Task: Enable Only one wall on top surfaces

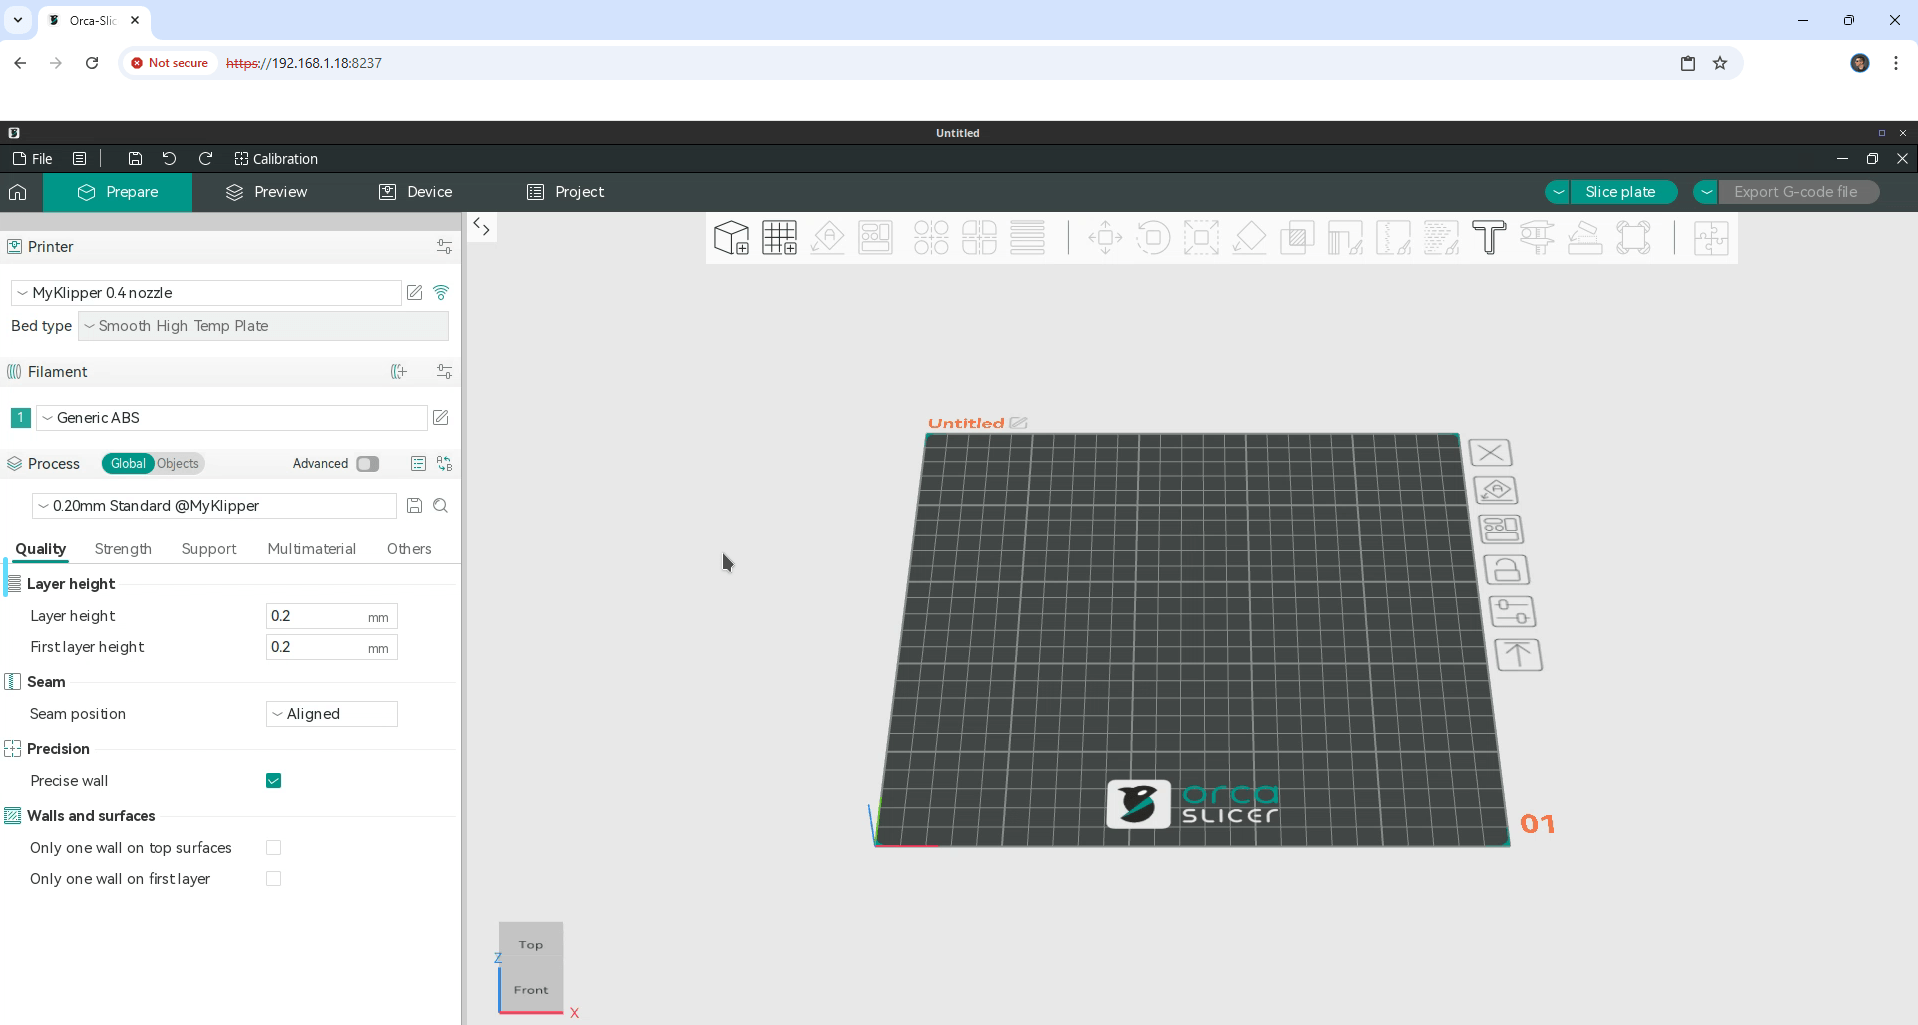Action: tap(273, 848)
